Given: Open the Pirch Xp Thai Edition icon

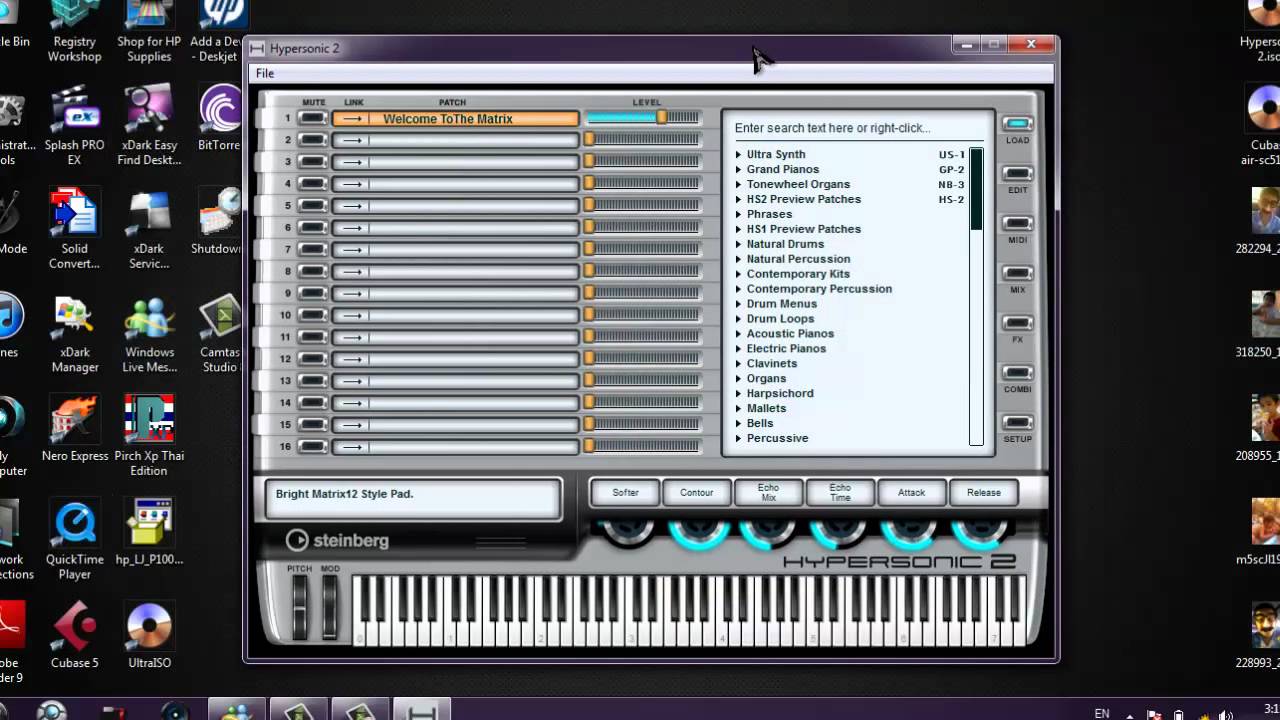Looking at the screenshot, I should (x=149, y=436).
